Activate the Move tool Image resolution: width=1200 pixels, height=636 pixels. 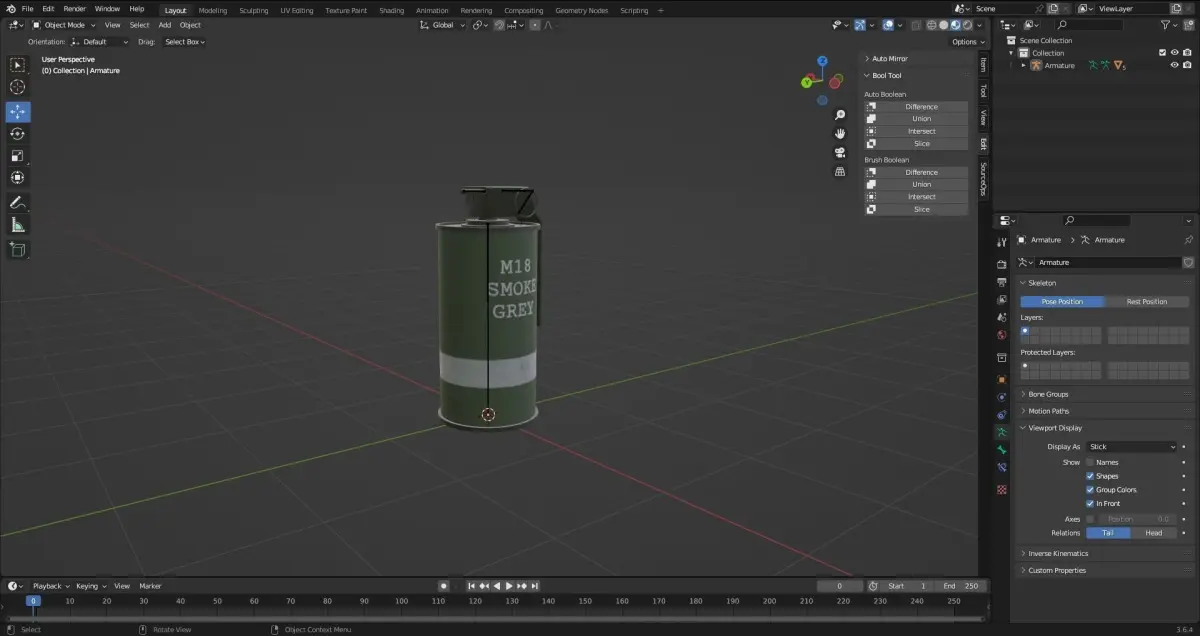click(x=18, y=112)
